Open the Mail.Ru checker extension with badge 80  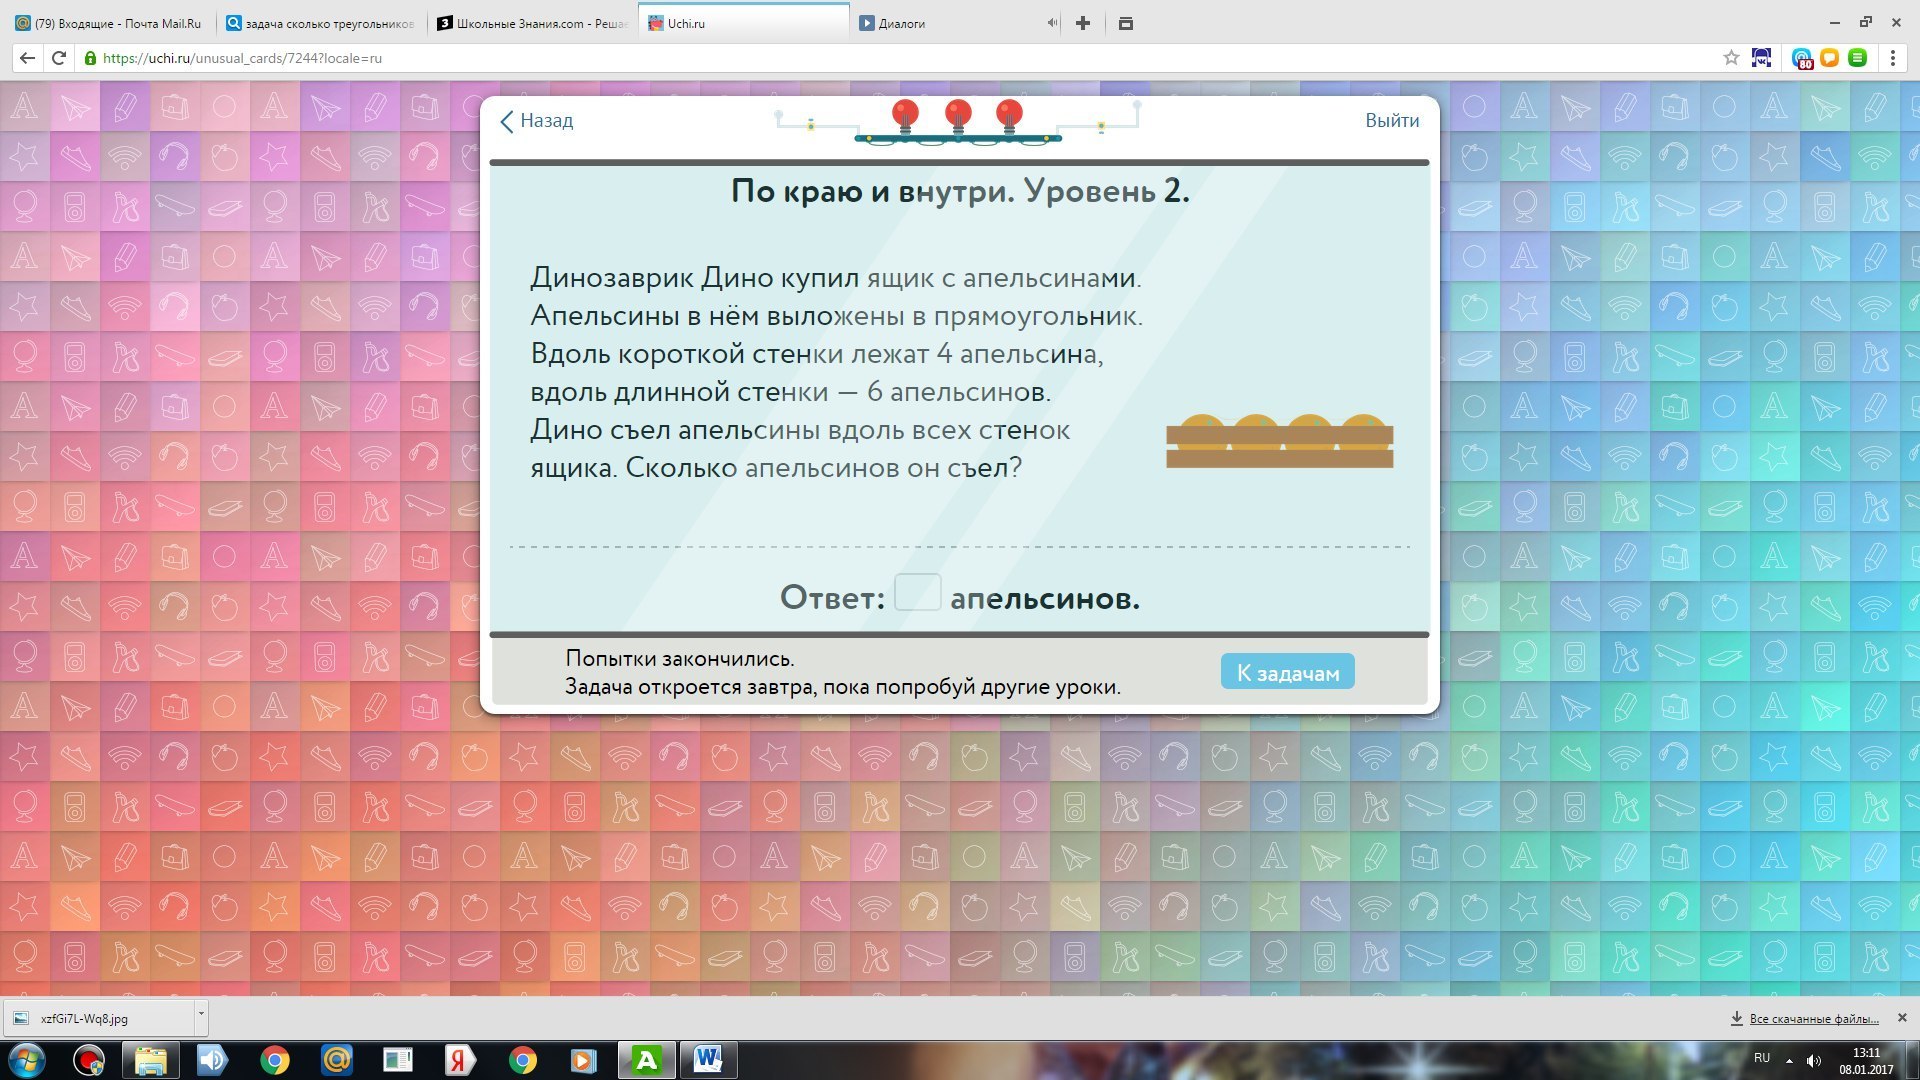(1801, 58)
